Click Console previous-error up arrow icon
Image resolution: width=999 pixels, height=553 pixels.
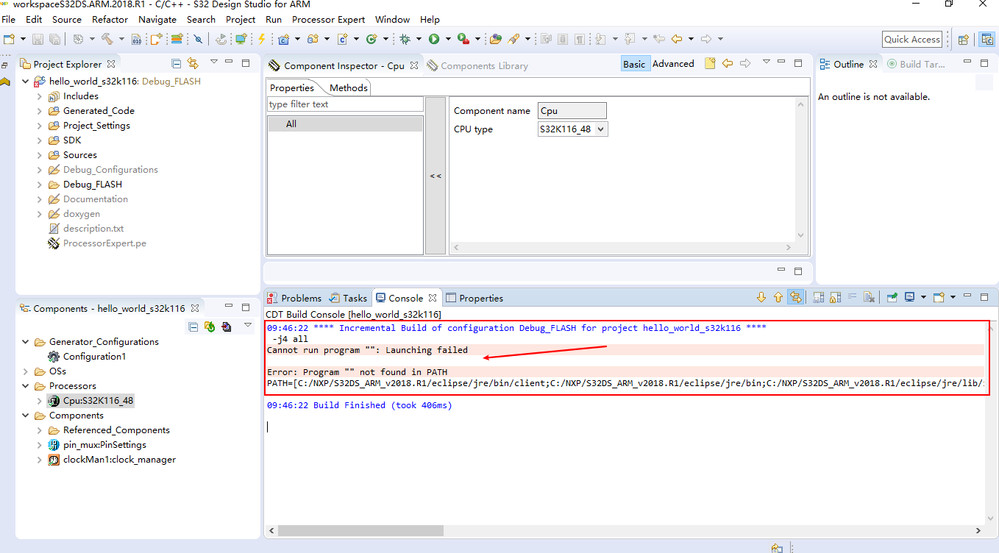coord(778,298)
